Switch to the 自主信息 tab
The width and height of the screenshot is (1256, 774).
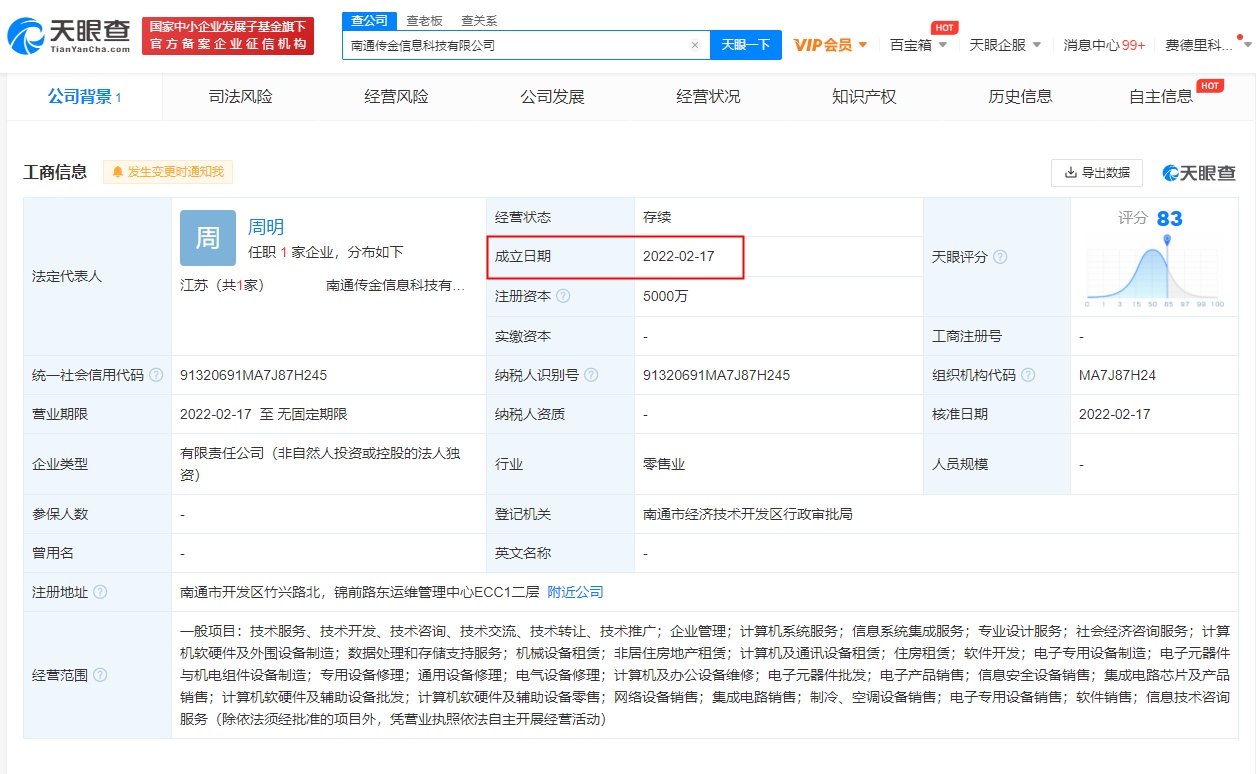coord(1161,97)
